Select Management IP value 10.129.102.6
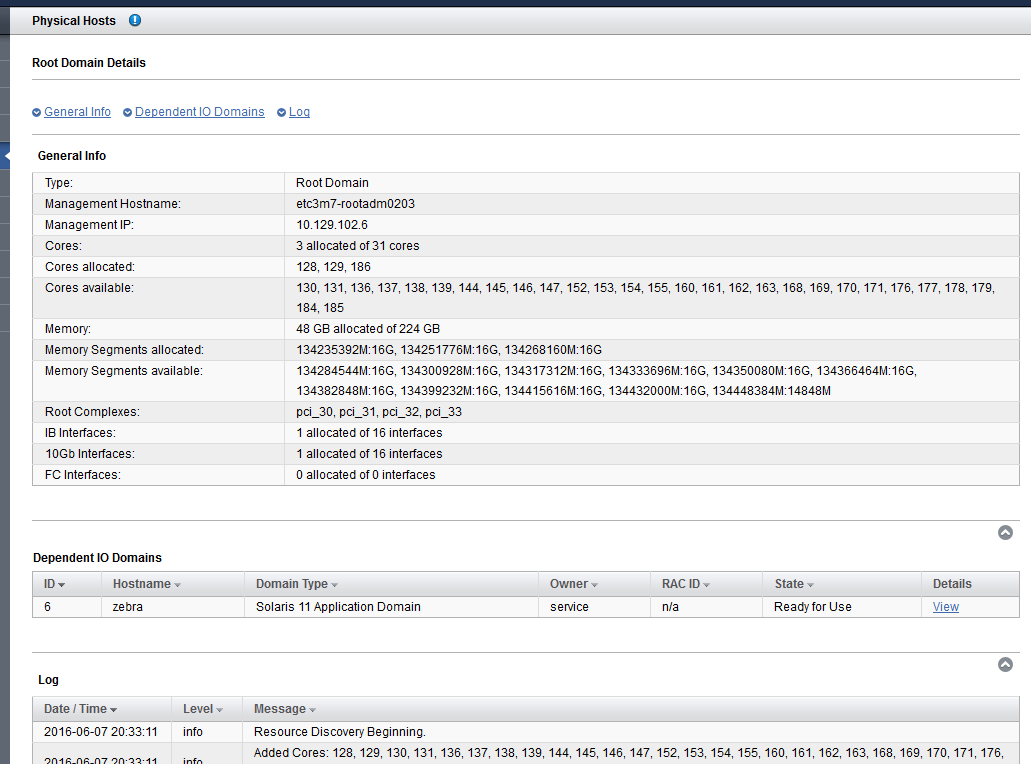 331,225
